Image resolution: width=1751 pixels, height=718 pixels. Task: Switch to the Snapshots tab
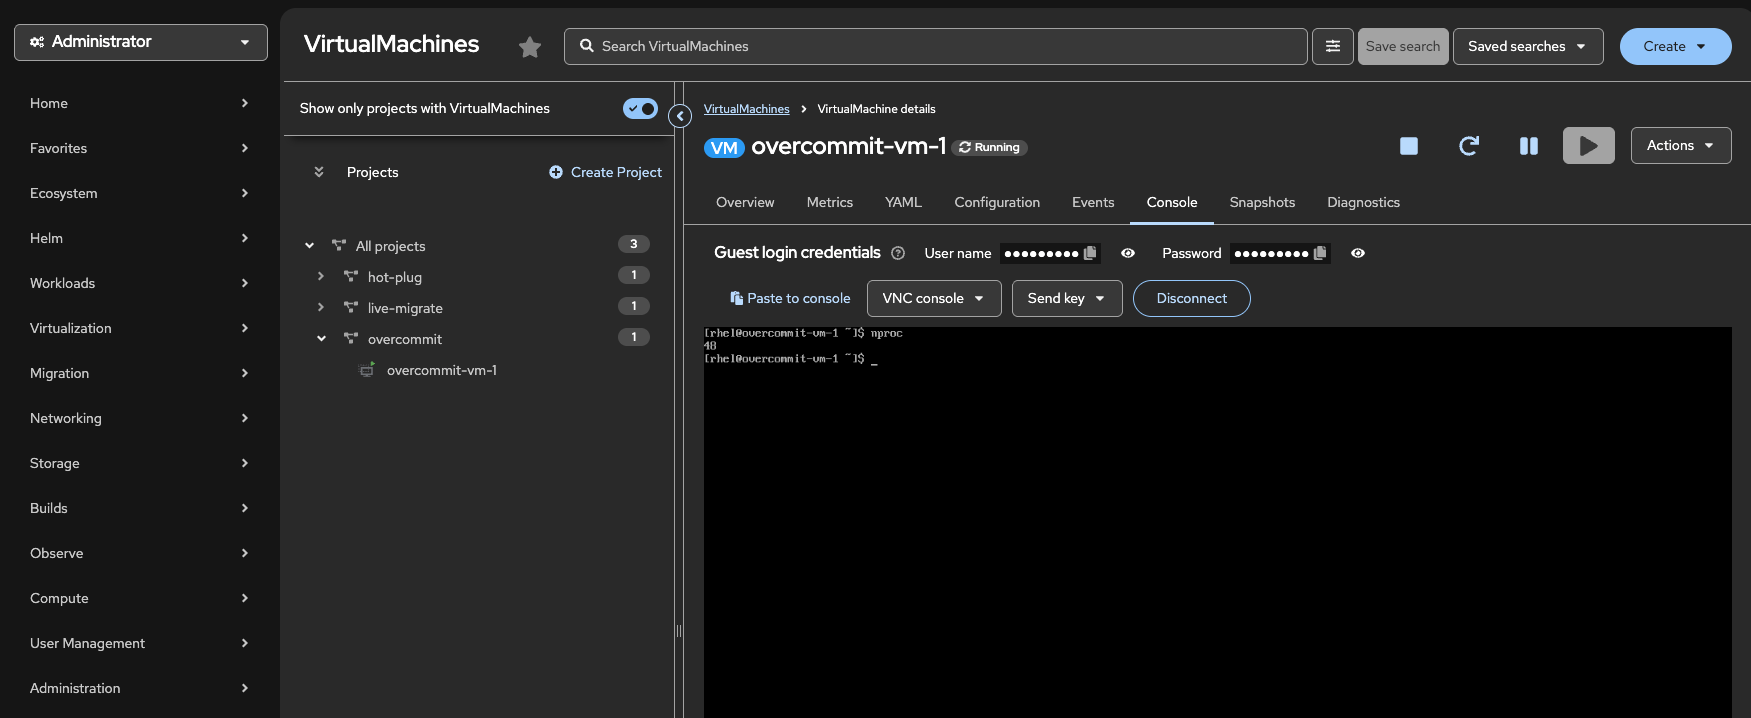(x=1262, y=202)
